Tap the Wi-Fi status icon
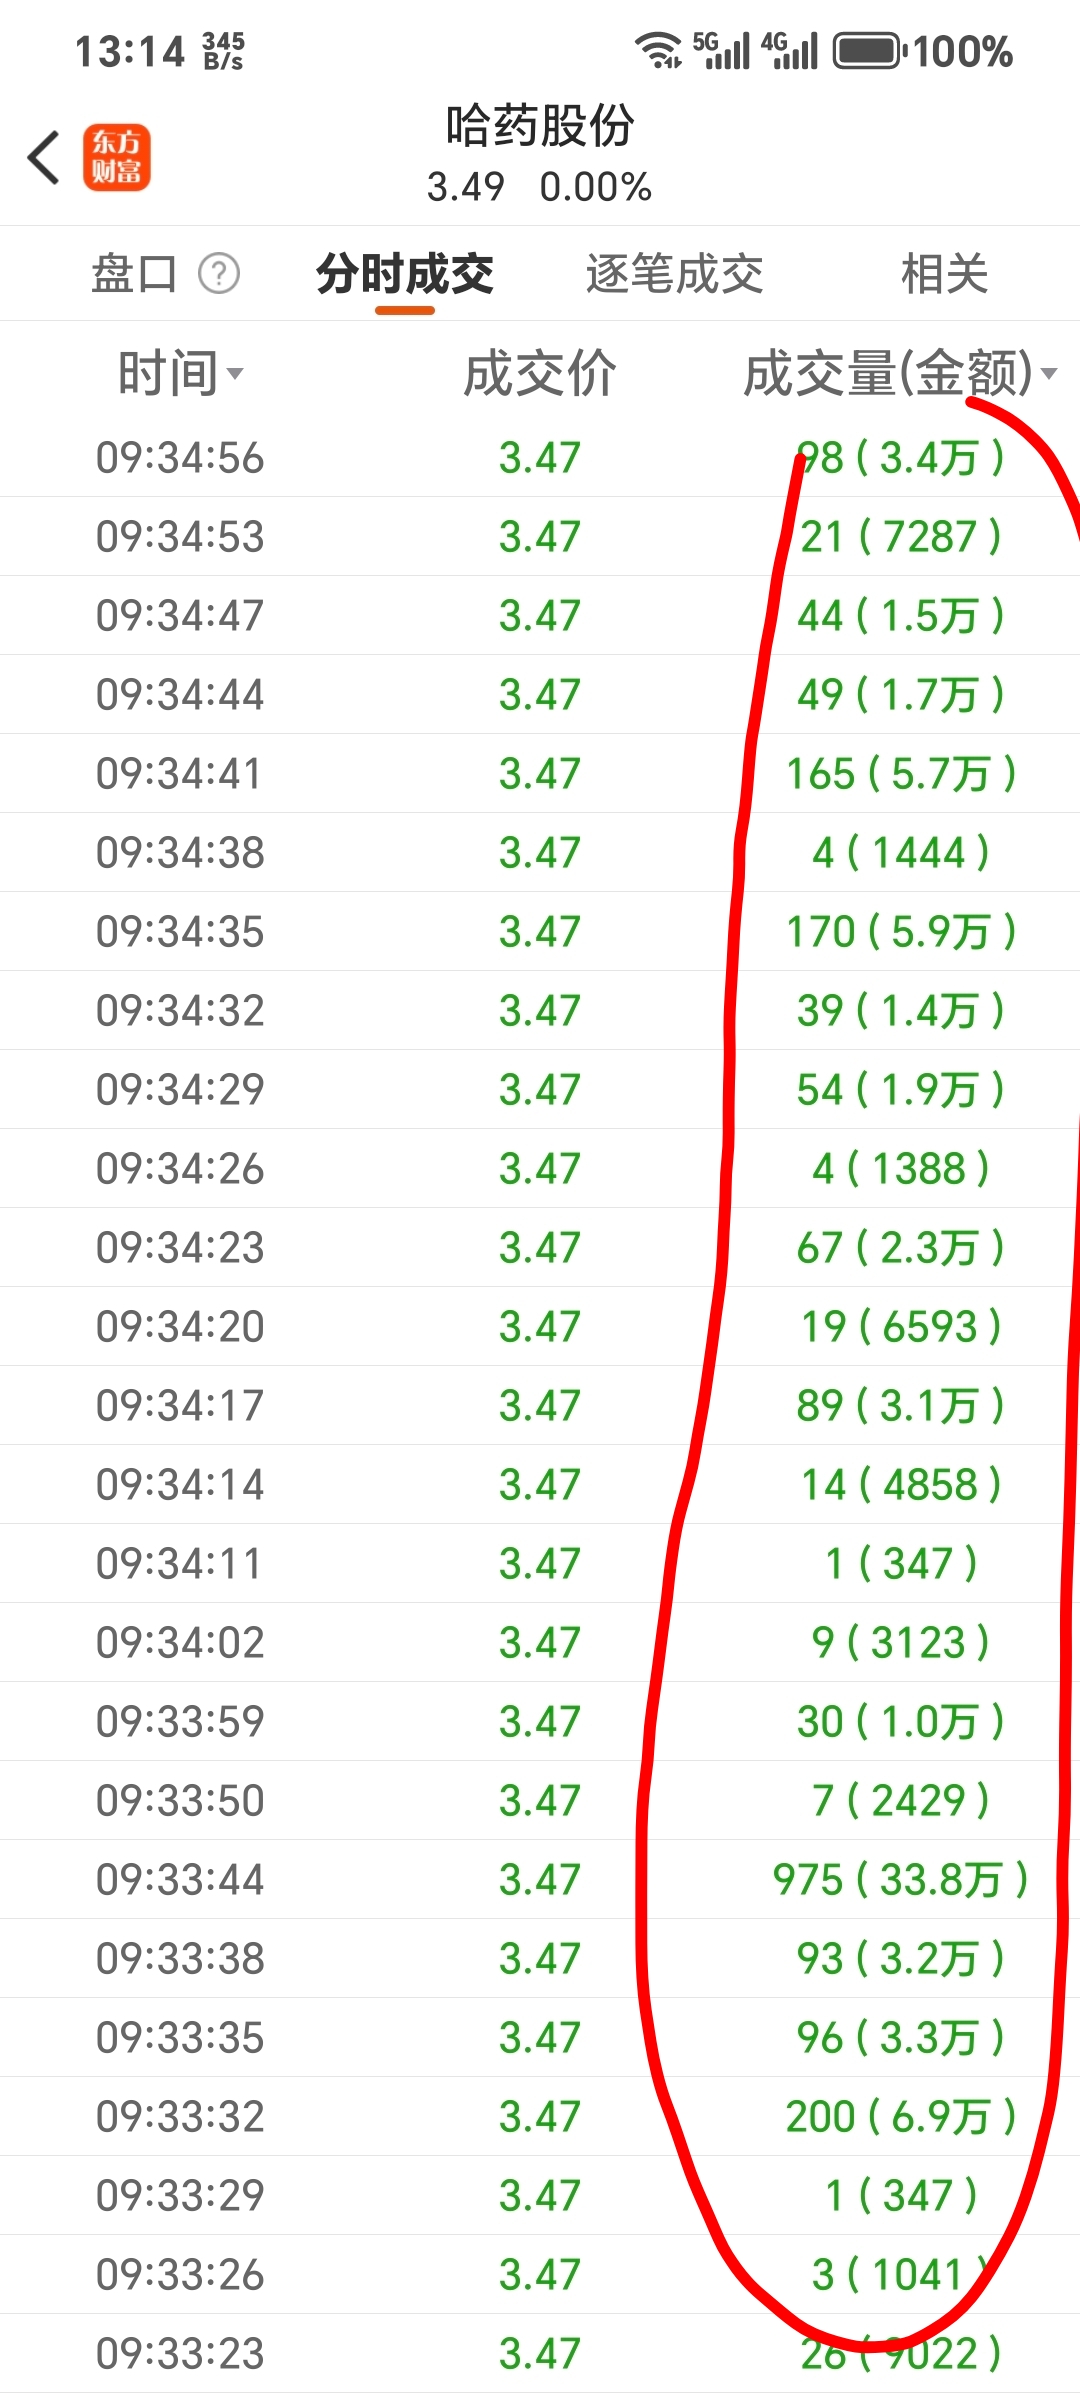The width and height of the screenshot is (1080, 2400). tap(659, 50)
